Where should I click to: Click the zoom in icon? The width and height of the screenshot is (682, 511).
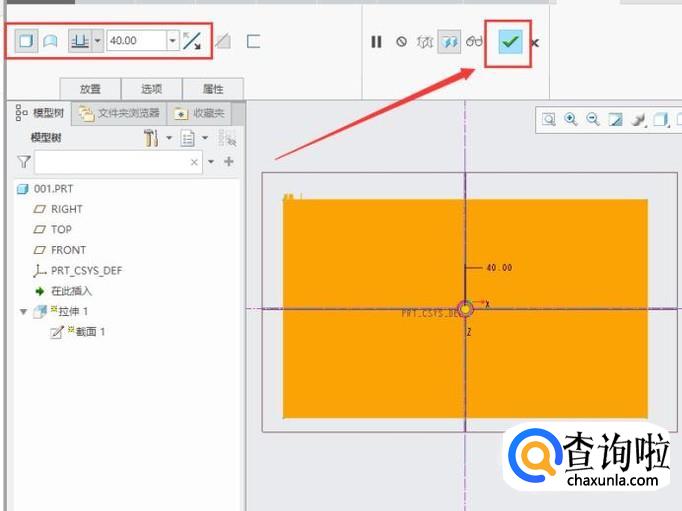point(571,119)
